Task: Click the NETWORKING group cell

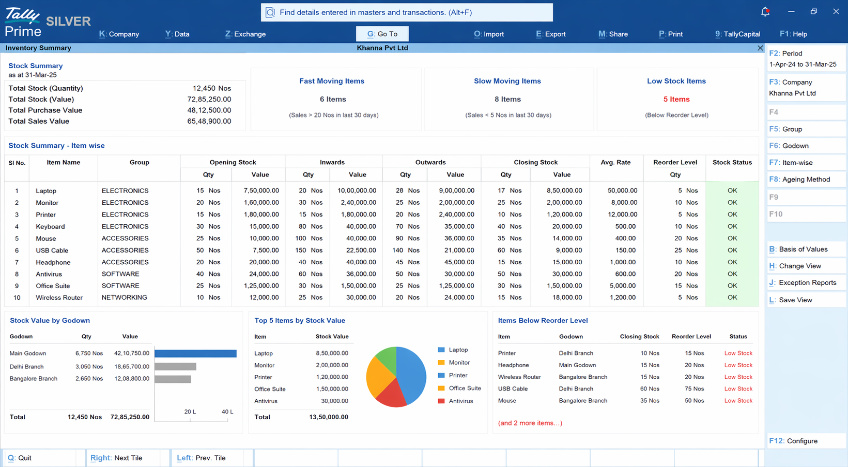Action: coord(124,298)
